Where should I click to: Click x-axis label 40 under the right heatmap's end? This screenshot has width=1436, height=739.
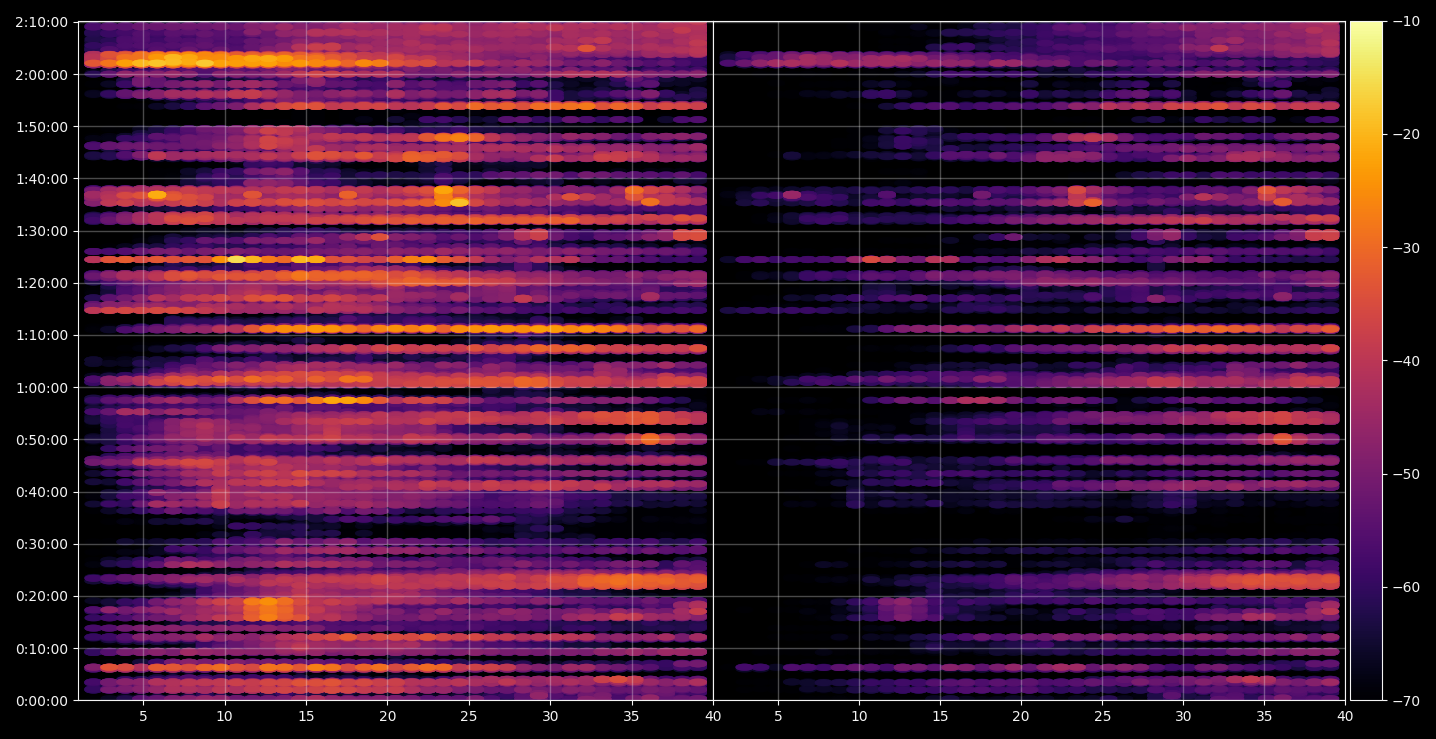coord(1345,716)
